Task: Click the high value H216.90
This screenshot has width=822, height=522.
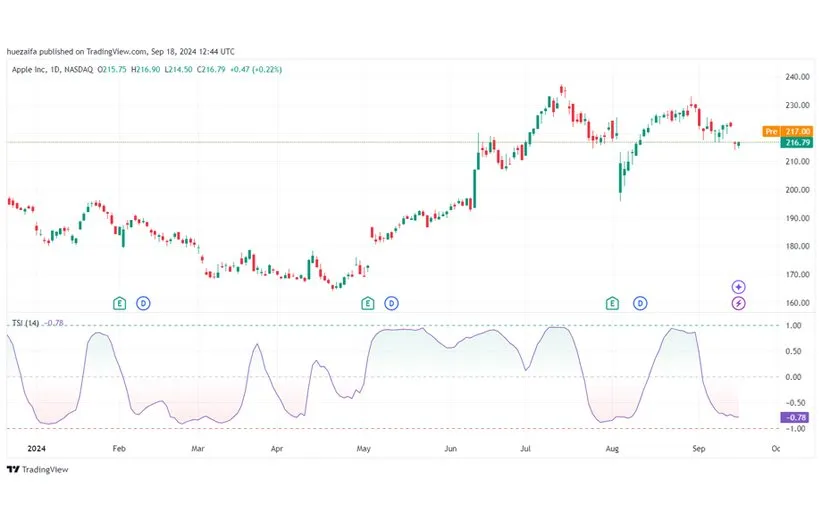Action: 146,69
